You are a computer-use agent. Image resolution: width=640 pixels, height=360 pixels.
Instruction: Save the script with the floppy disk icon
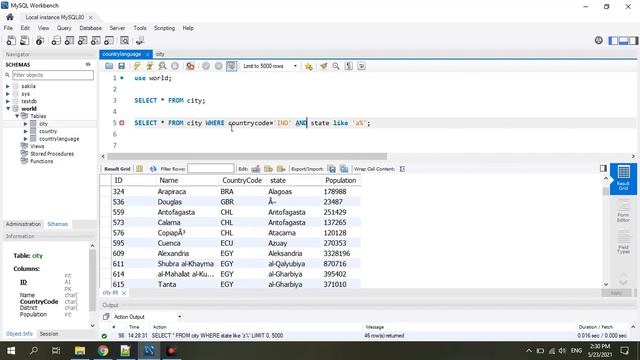[x=121, y=66]
